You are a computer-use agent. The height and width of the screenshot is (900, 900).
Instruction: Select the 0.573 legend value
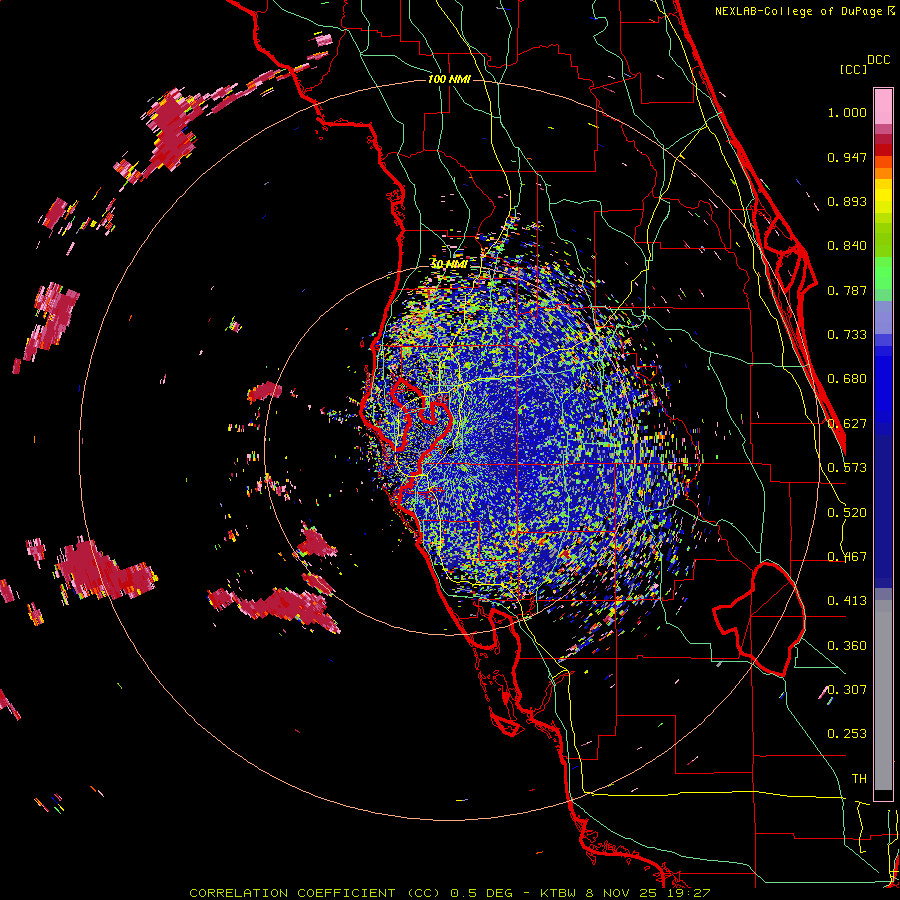click(847, 468)
